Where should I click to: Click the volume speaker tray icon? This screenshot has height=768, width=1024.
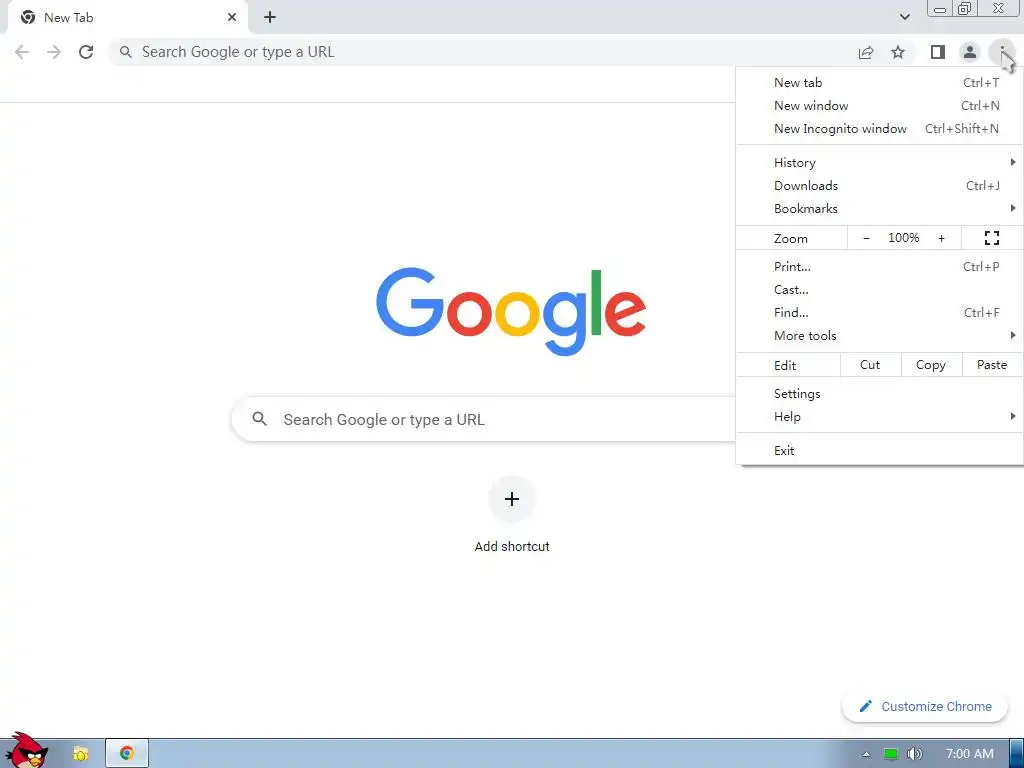click(915, 754)
